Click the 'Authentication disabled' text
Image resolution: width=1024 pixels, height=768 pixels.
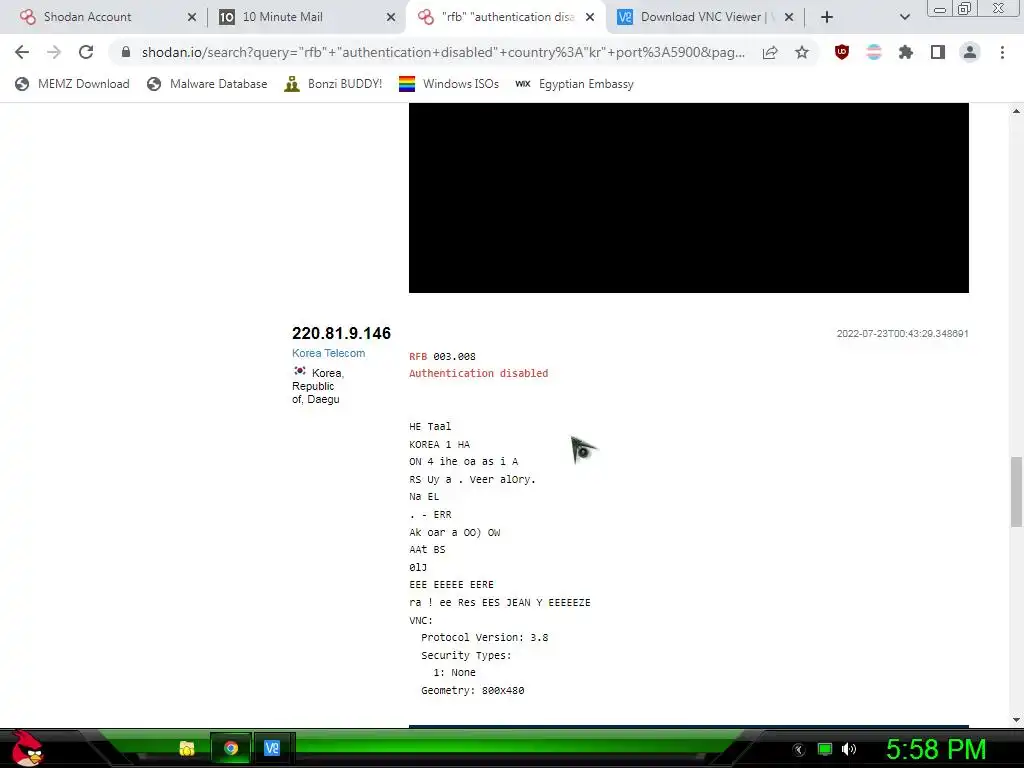tap(479, 374)
